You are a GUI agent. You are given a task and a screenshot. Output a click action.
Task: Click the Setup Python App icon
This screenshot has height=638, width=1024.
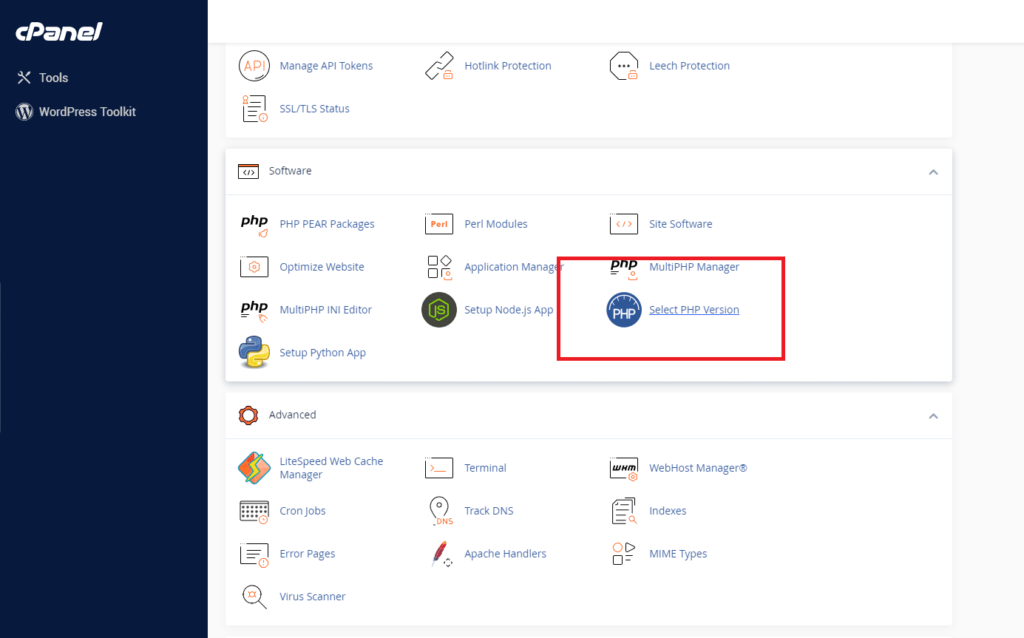point(254,353)
